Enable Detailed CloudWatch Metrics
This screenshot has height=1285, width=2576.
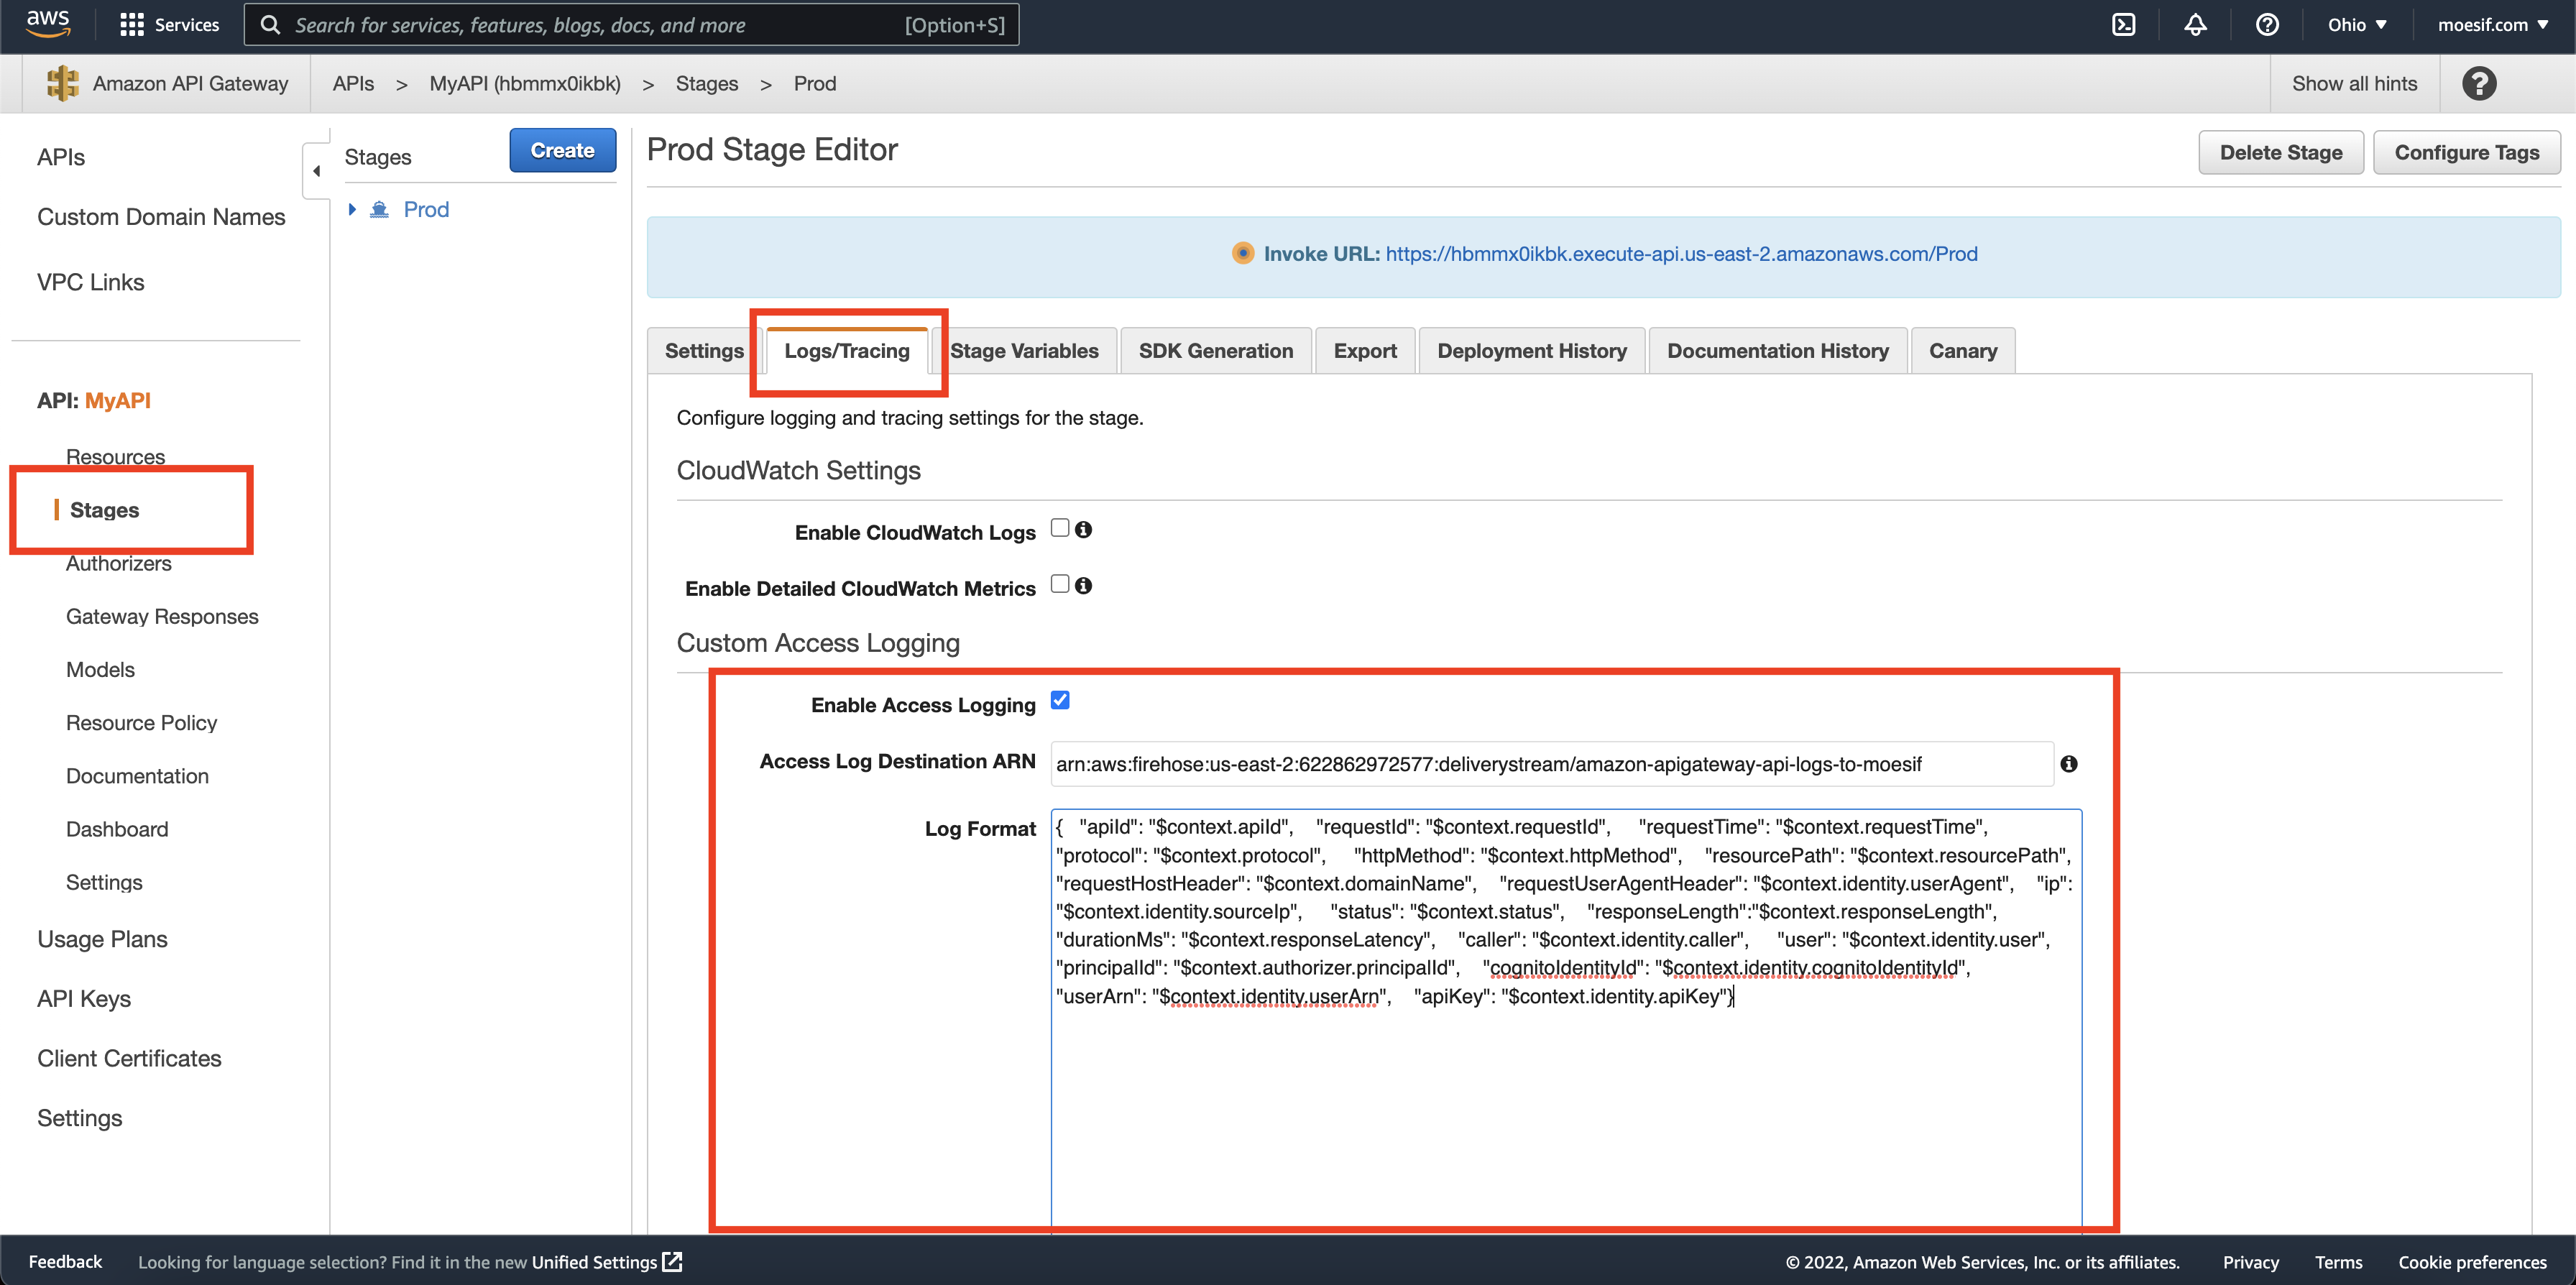[x=1060, y=585]
